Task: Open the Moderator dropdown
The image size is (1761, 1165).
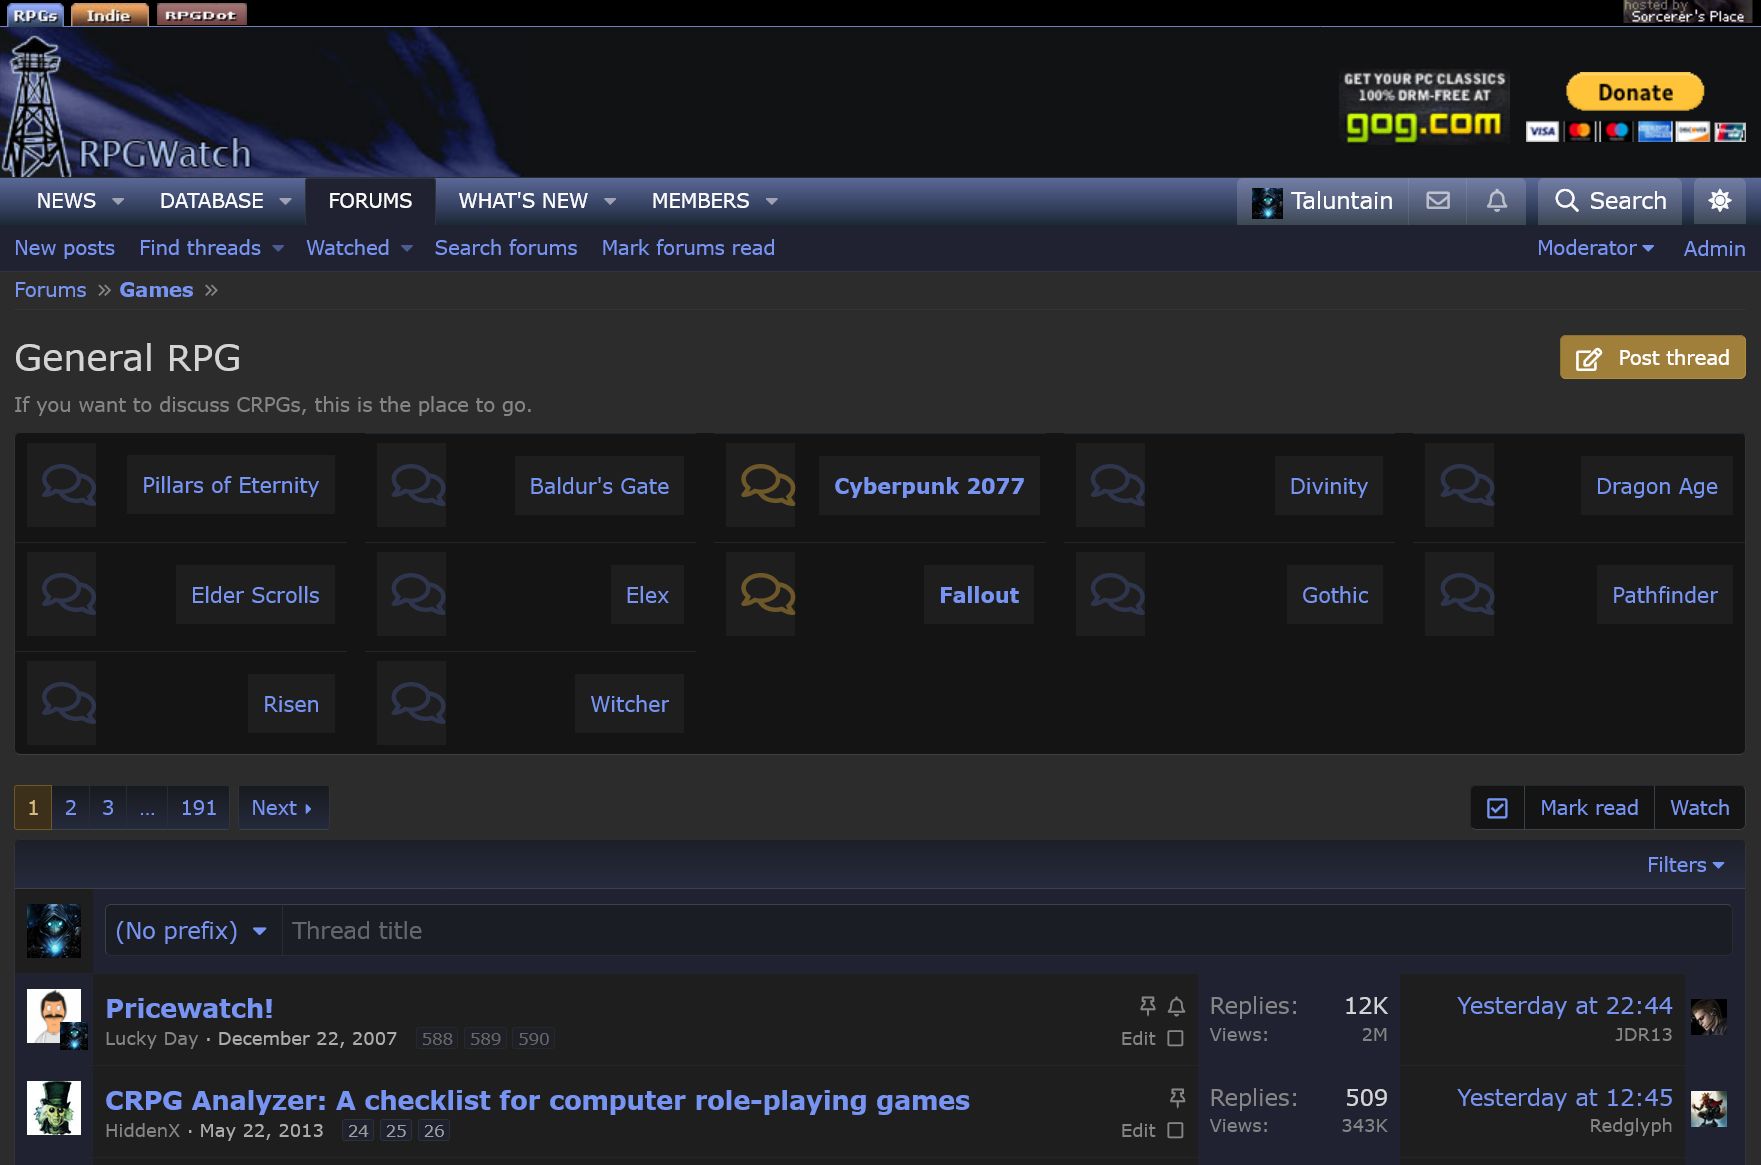Action: (1595, 248)
